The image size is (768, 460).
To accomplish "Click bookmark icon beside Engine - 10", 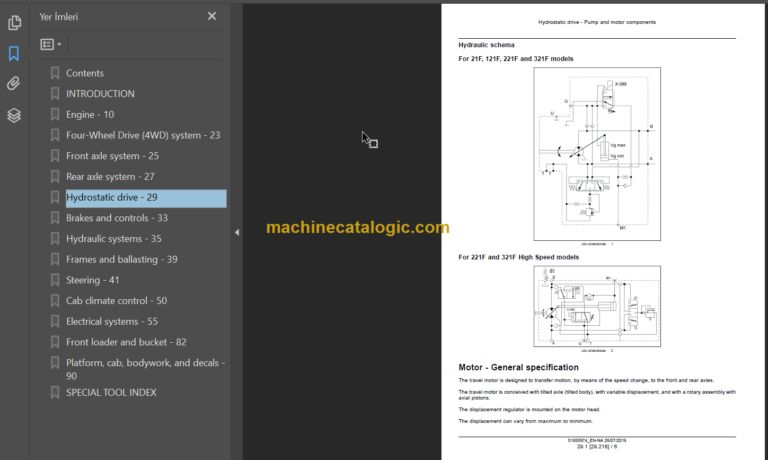I will (x=55, y=115).
